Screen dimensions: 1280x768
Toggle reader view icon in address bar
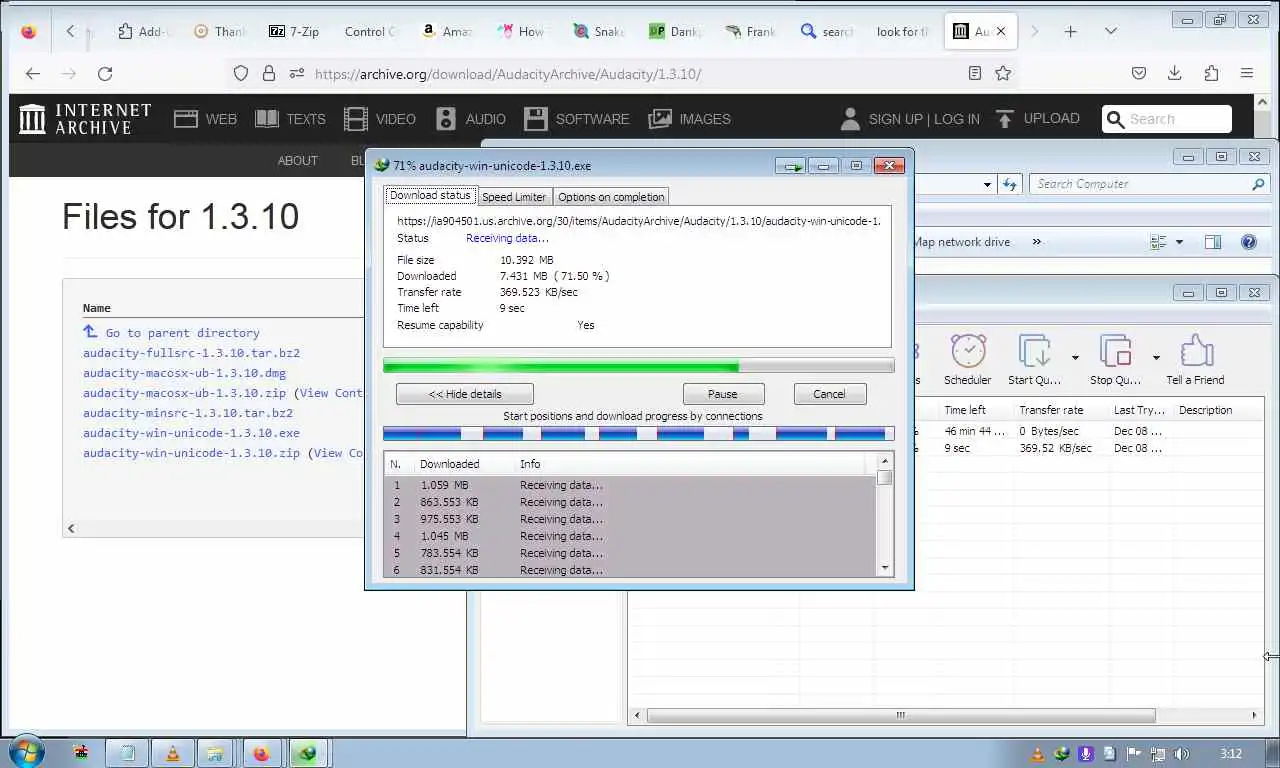(975, 73)
